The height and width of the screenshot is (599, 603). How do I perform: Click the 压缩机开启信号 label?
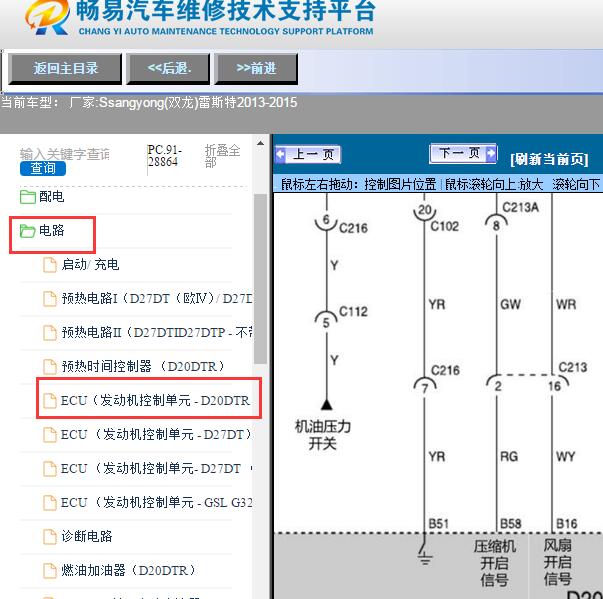point(495,563)
